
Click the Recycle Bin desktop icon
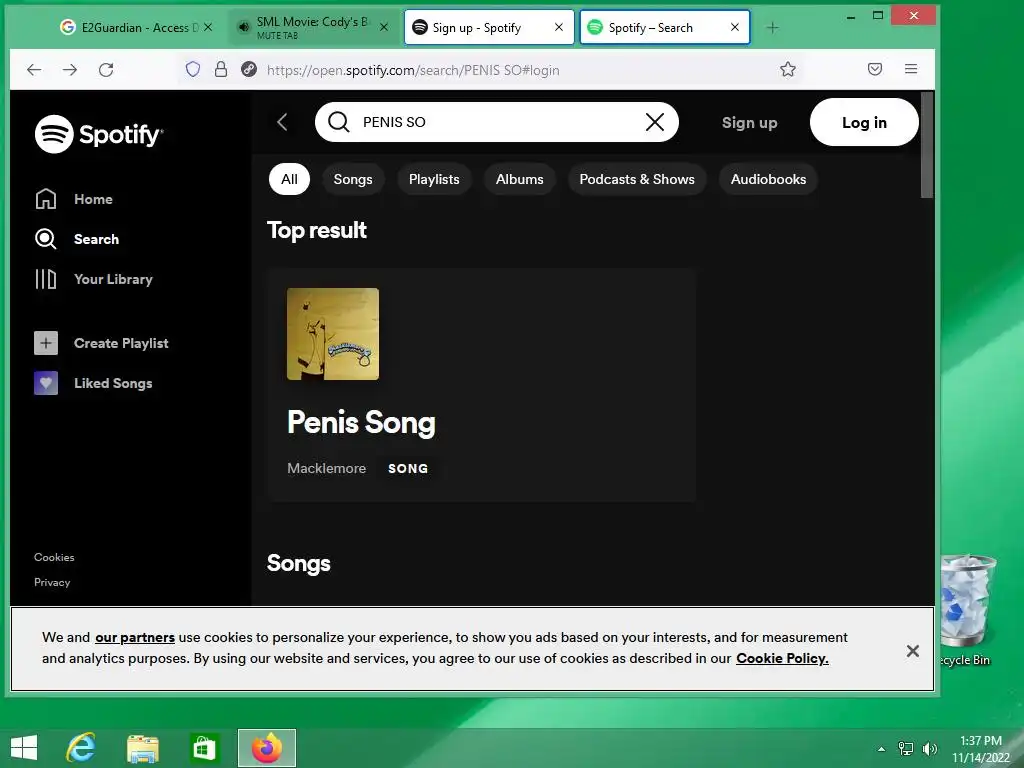coord(968,610)
